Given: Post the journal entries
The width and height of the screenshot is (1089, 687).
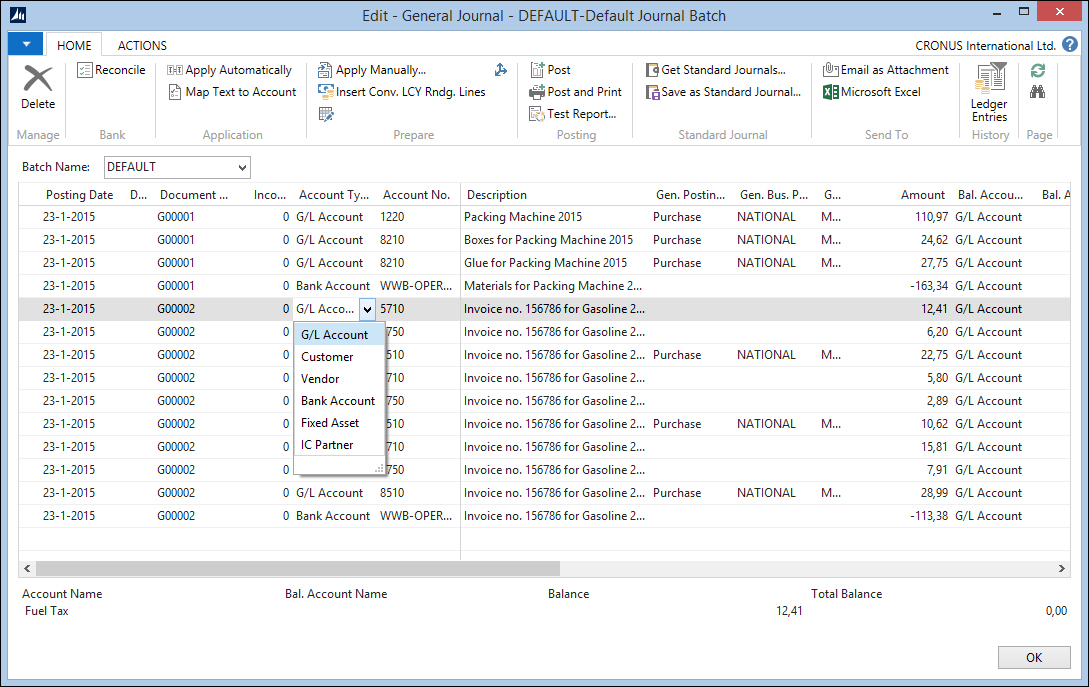Looking at the screenshot, I should (x=550, y=69).
